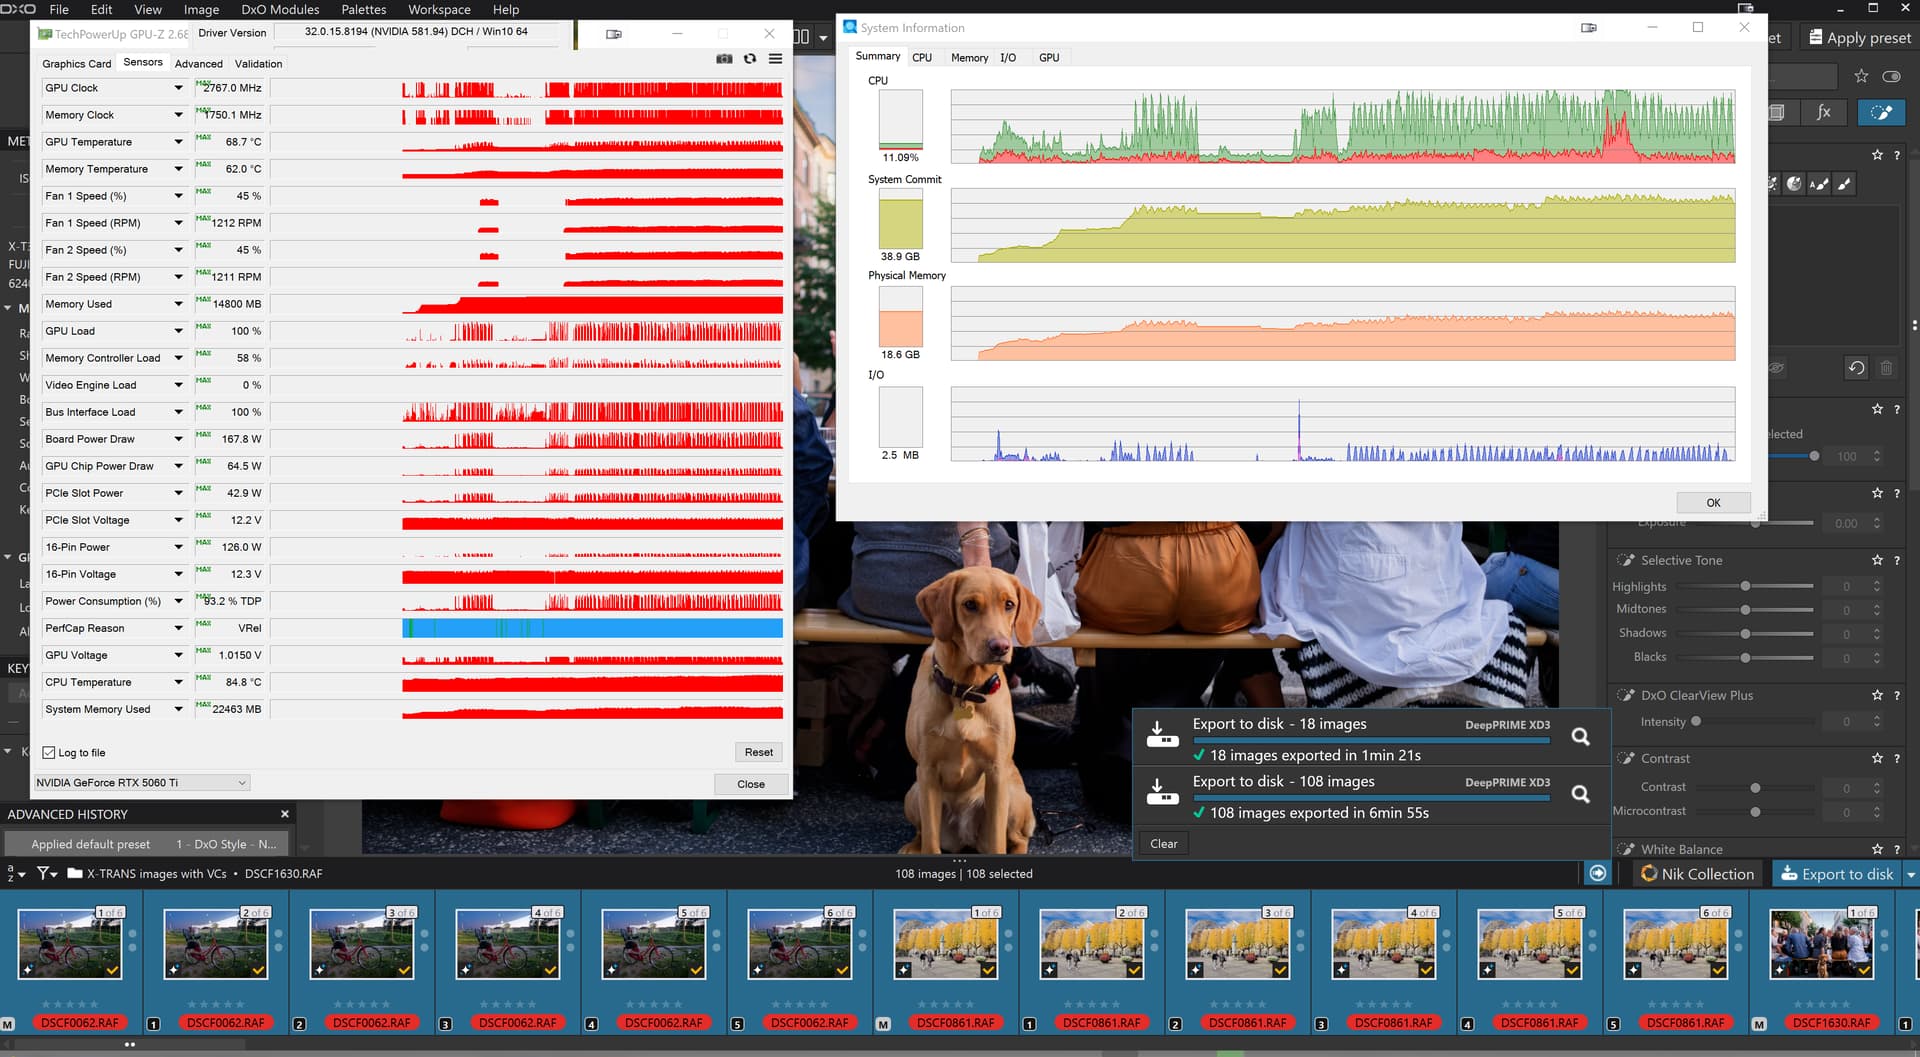The height and width of the screenshot is (1057, 1920).
Task: Click GPU-Z refresh sensors icon
Action: coord(750,59)
